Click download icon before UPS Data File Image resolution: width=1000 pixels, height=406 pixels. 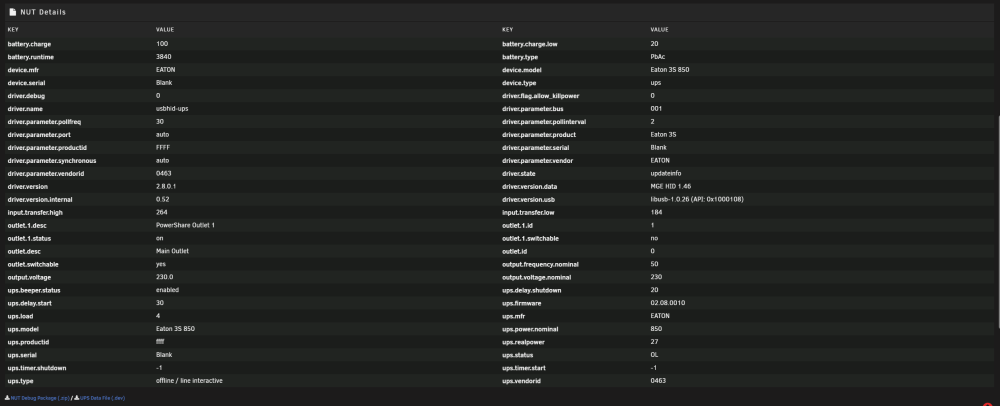(77, 398)
